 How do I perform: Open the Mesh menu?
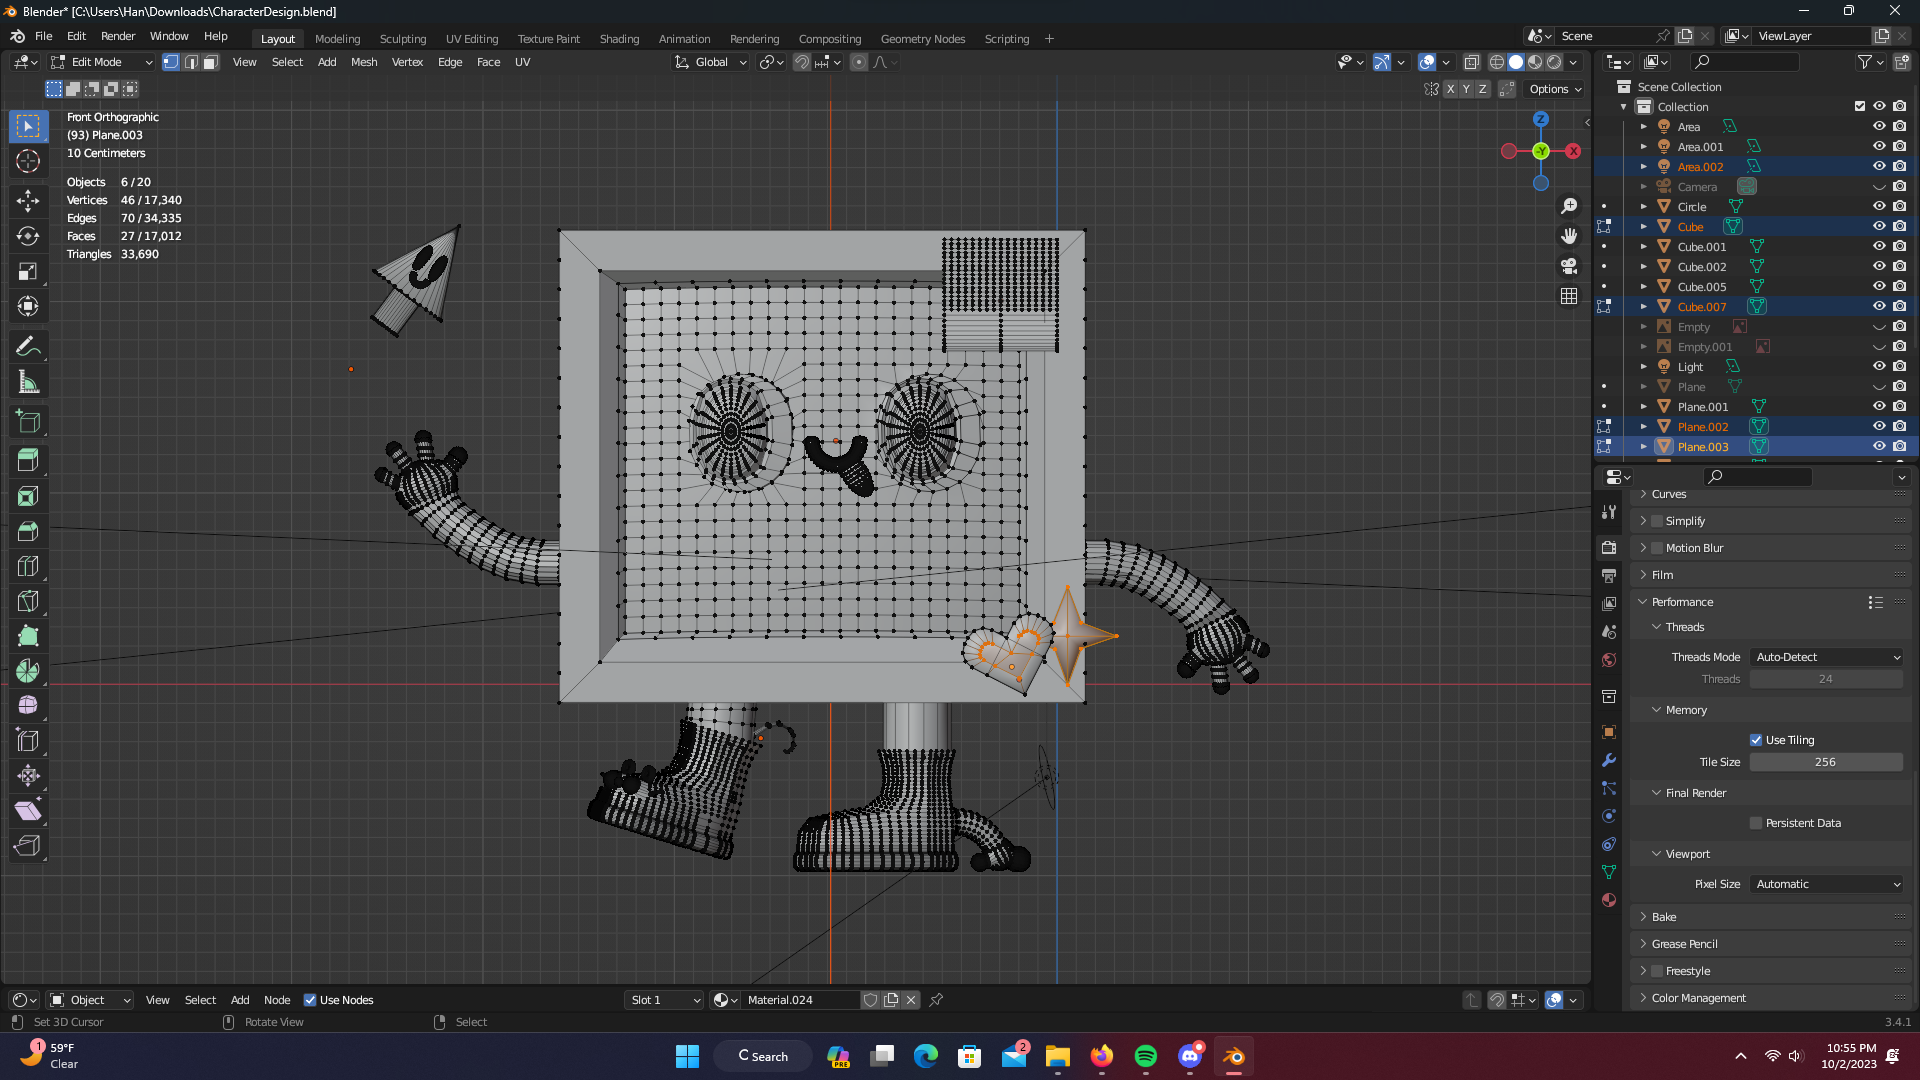coord(364,62)
